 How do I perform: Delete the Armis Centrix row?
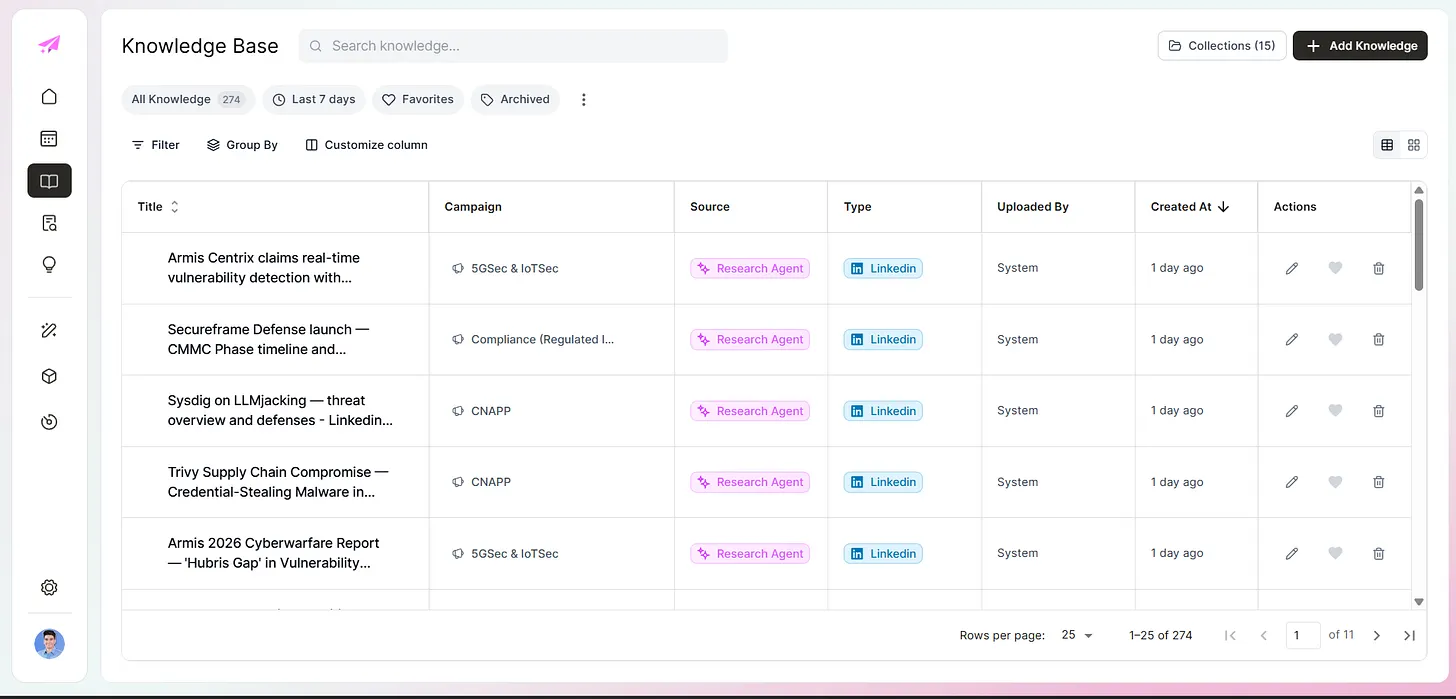tap(1379, 268)
